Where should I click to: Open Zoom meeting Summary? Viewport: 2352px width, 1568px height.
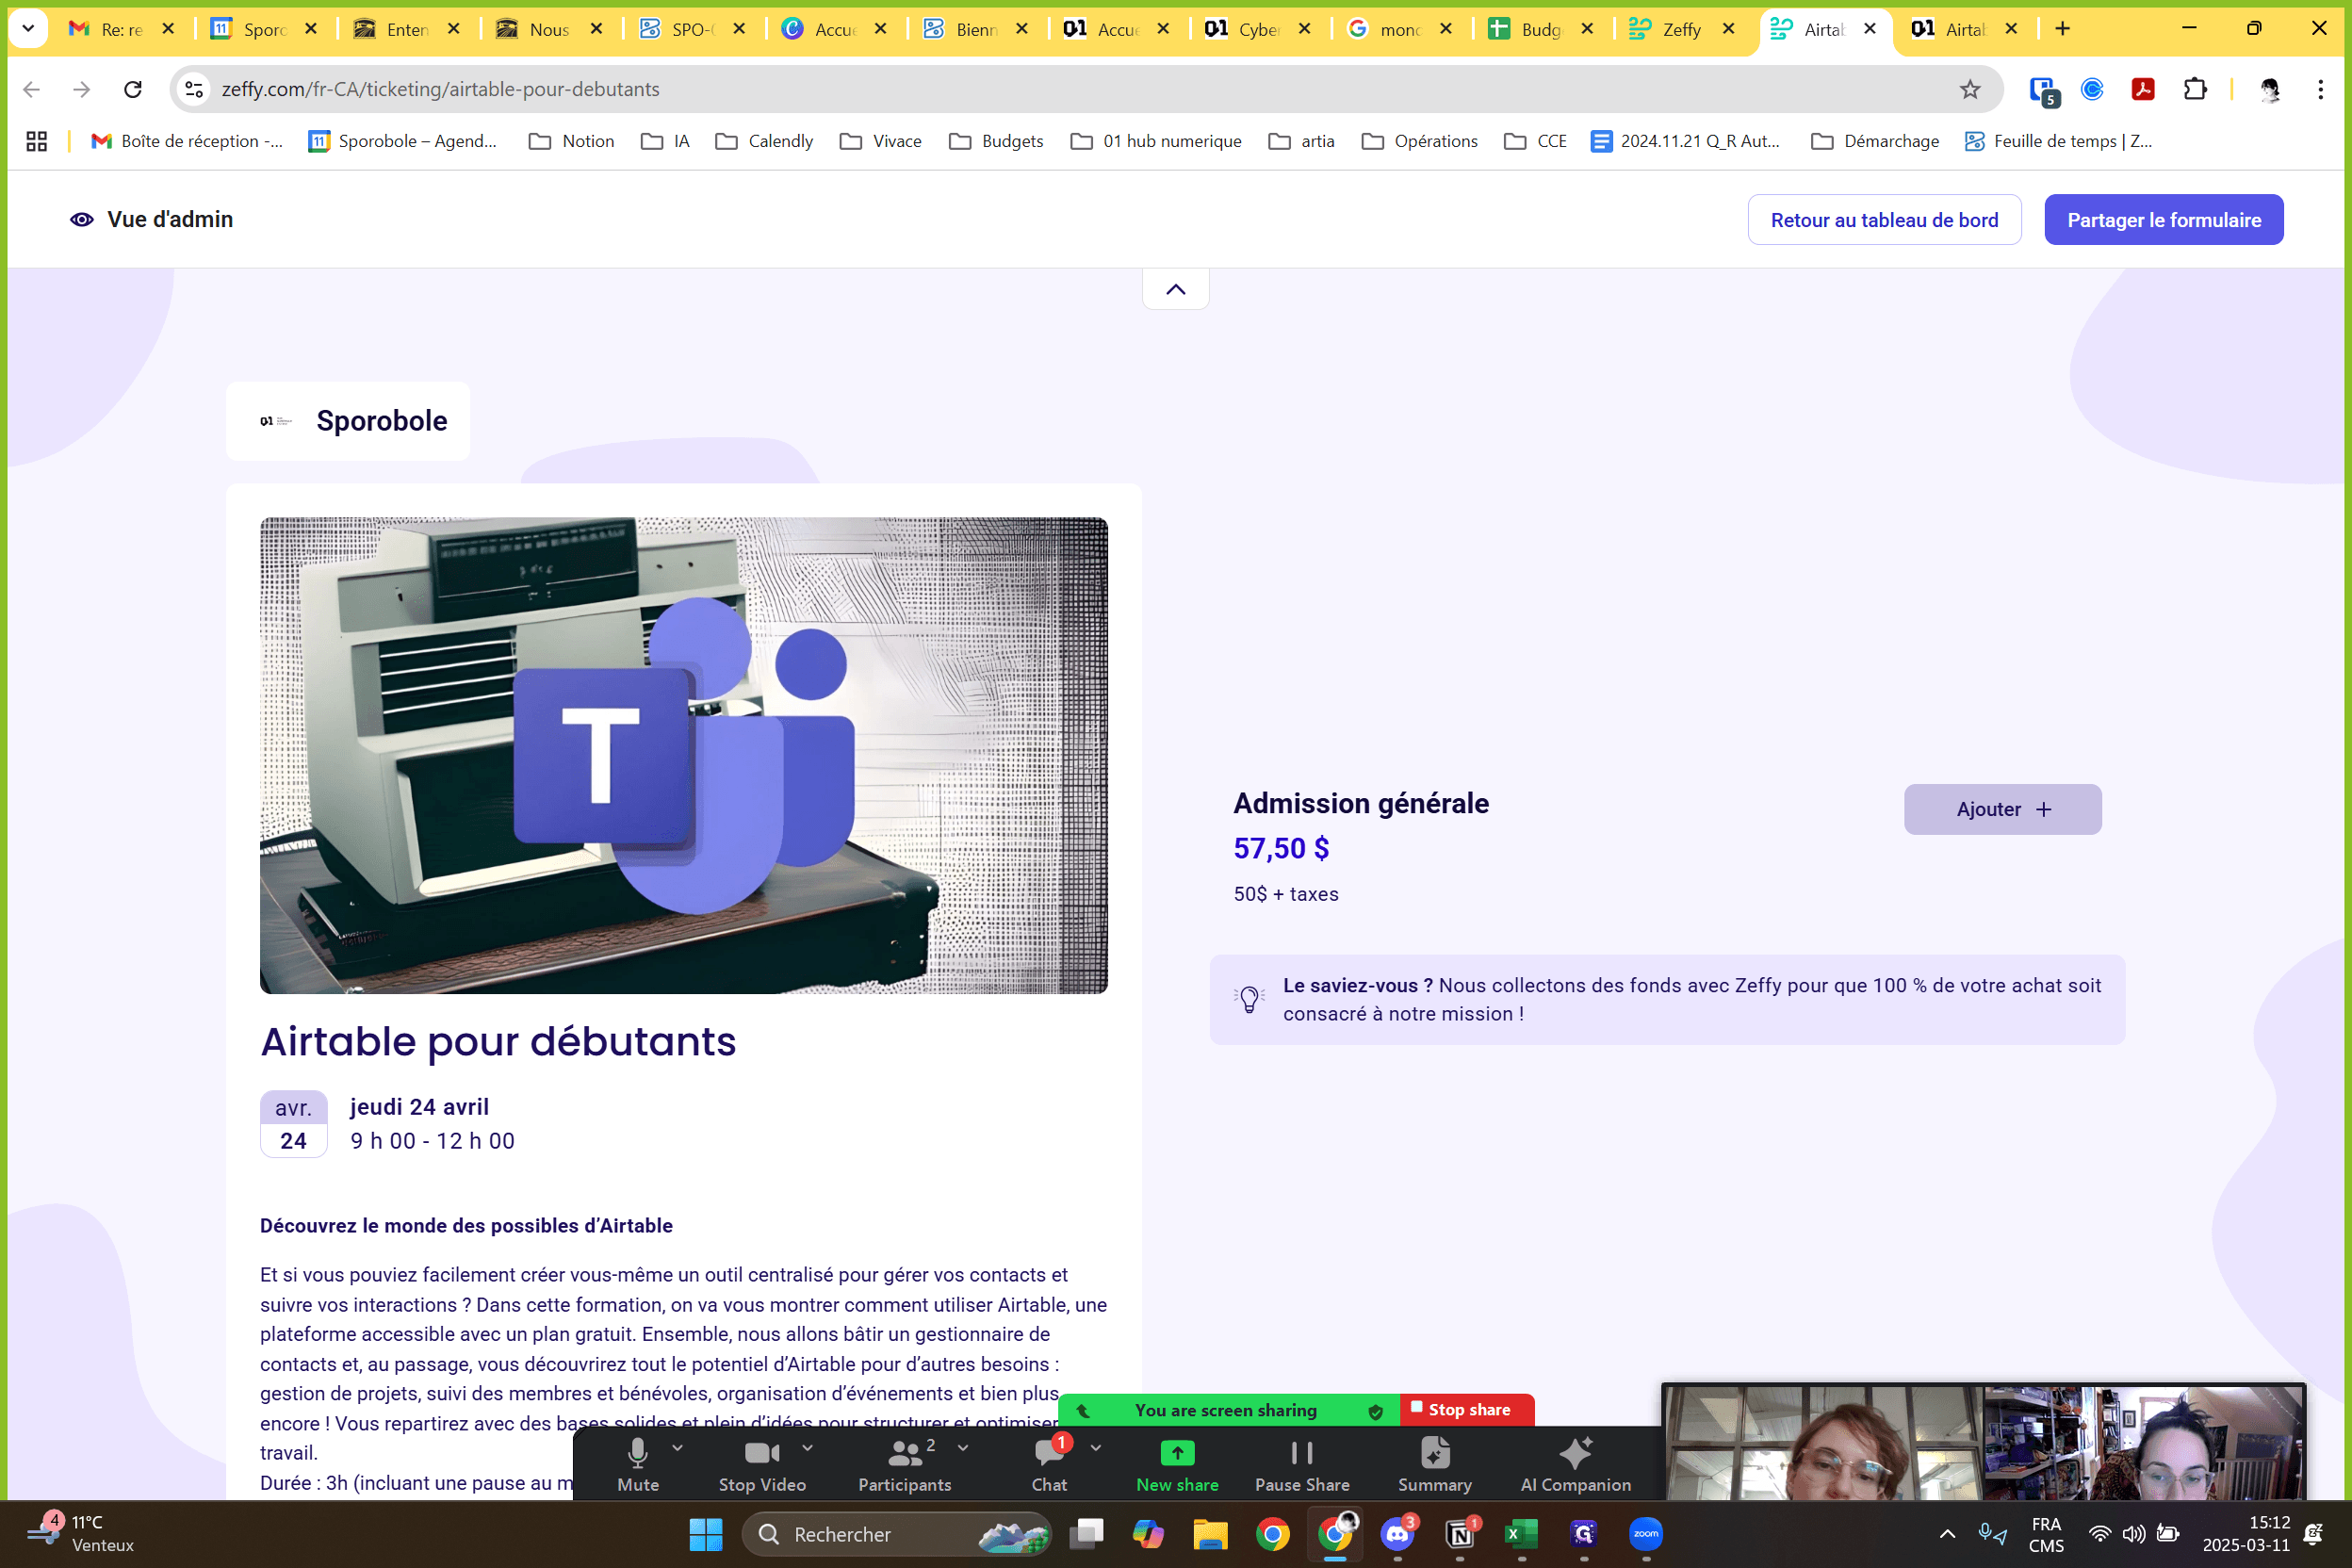(1434, 1464)
